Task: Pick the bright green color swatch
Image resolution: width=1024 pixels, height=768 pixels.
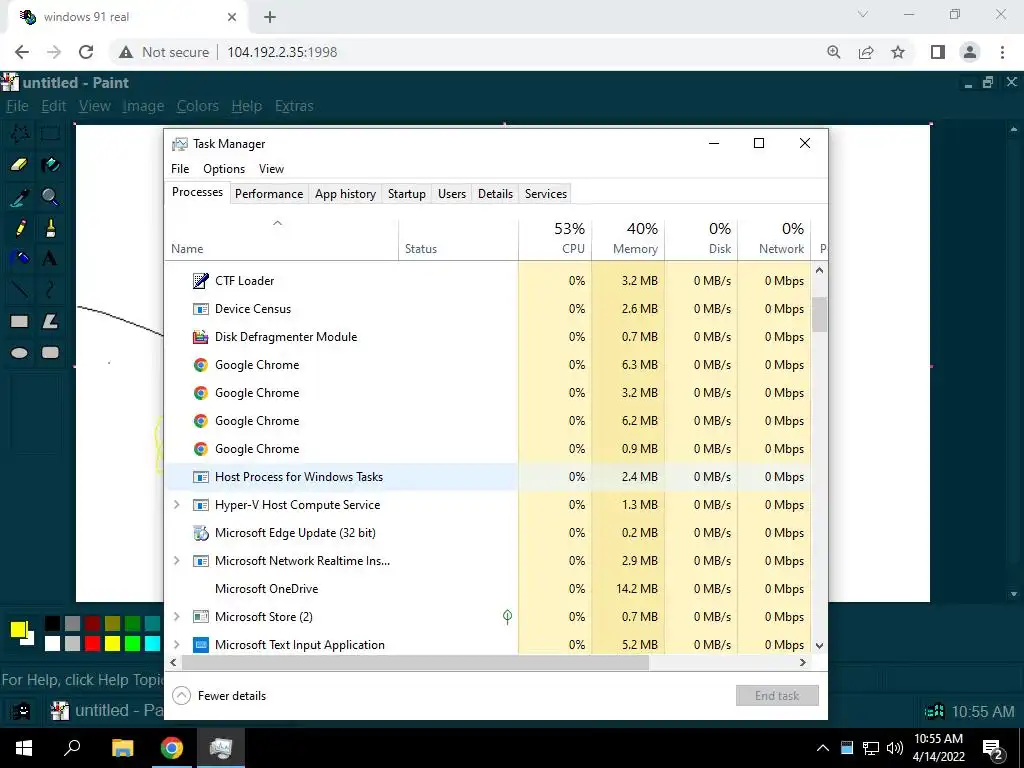Action: point(133,644)
